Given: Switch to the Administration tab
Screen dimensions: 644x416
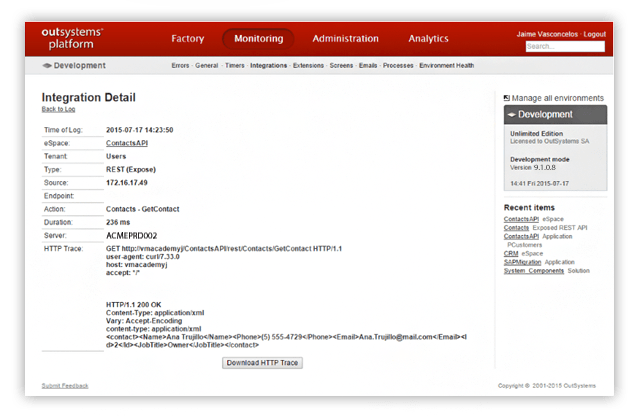Looking at the screenshot, I should click(345, 39).
